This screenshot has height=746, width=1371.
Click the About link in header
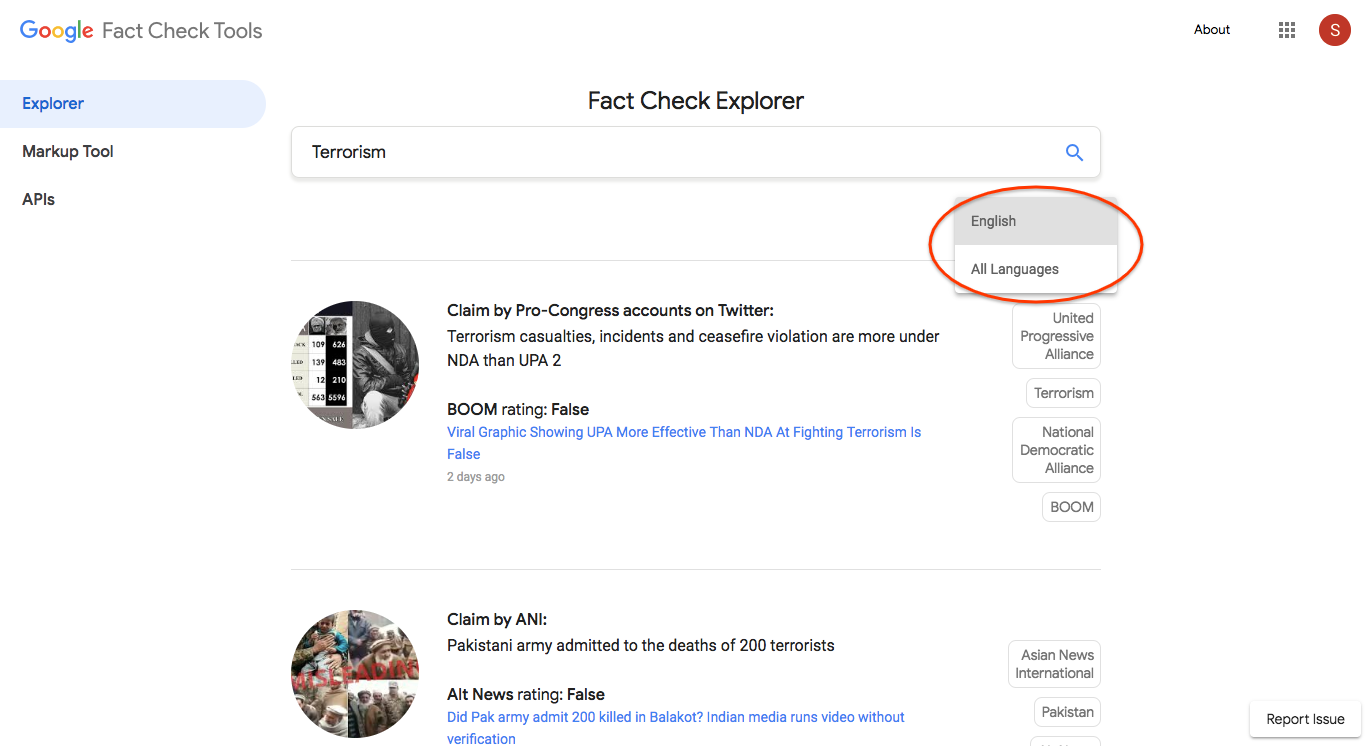click(1212, 30)
